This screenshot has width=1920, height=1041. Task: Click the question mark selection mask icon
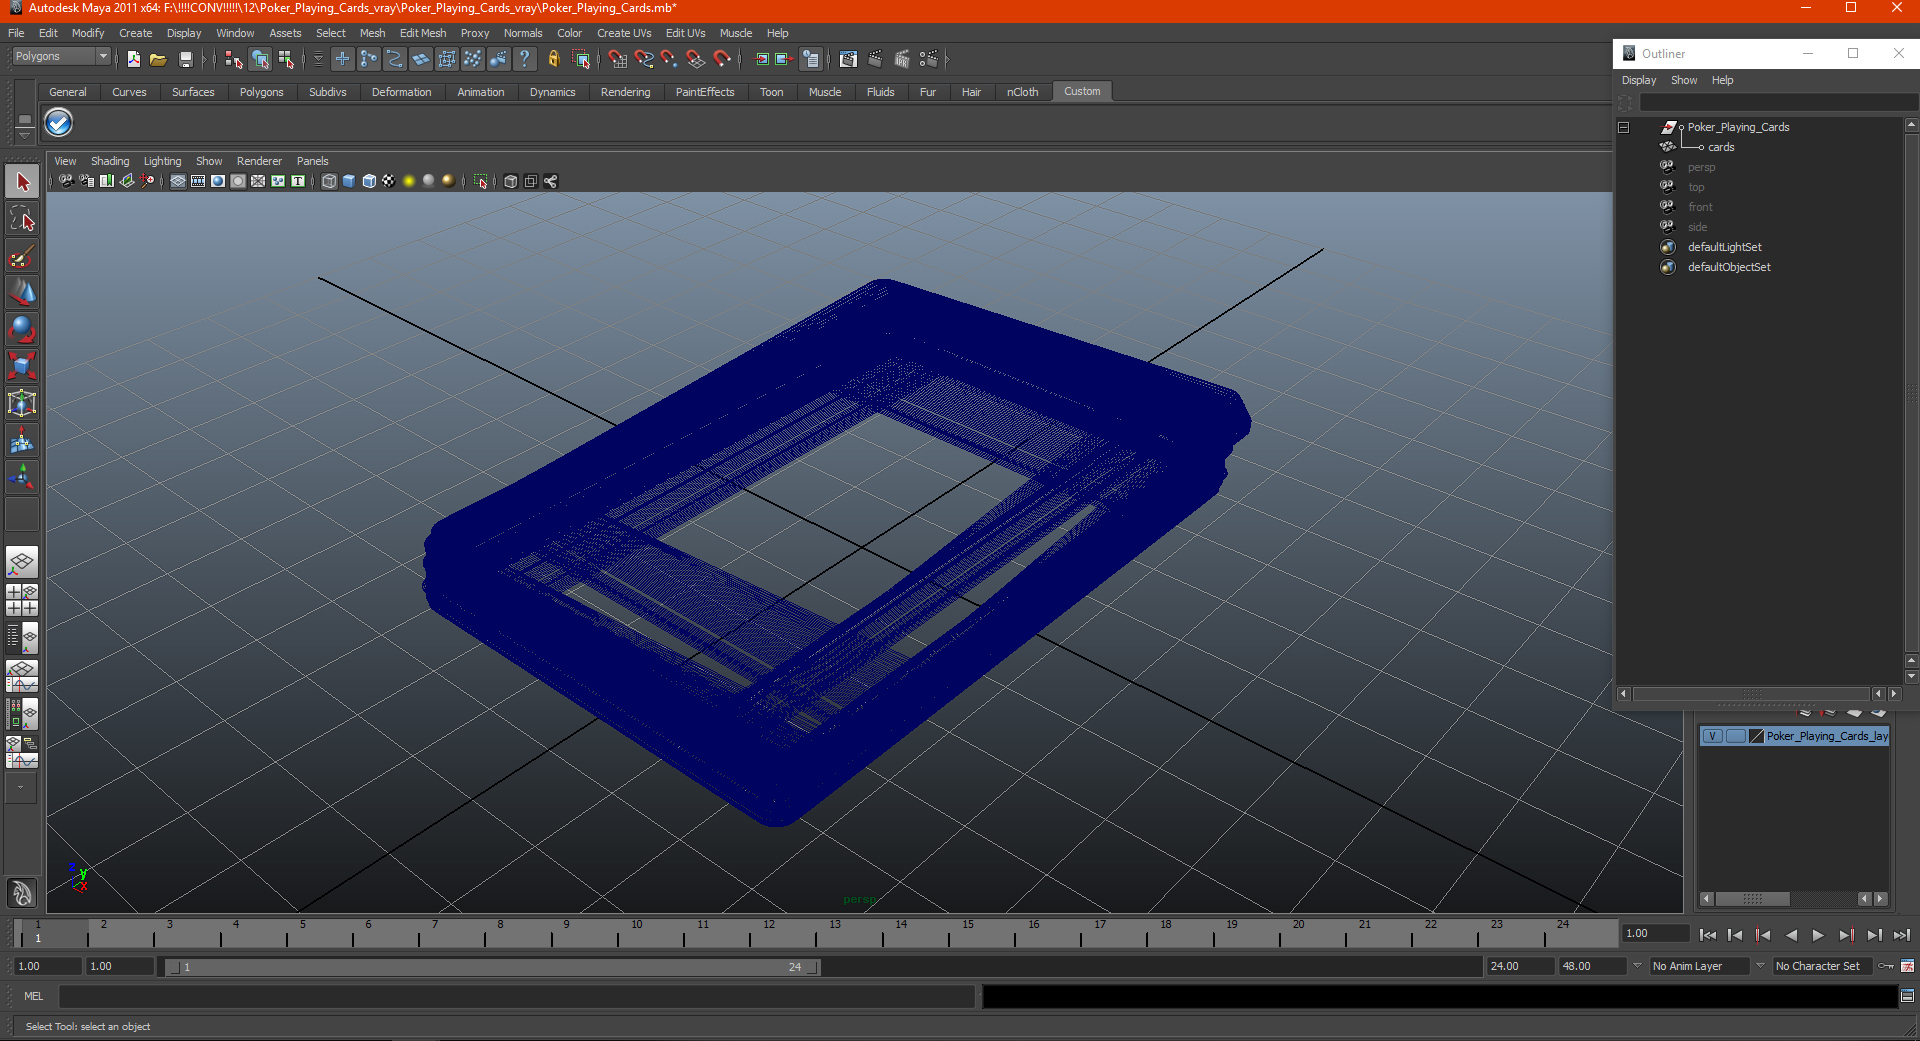(524, 59)
